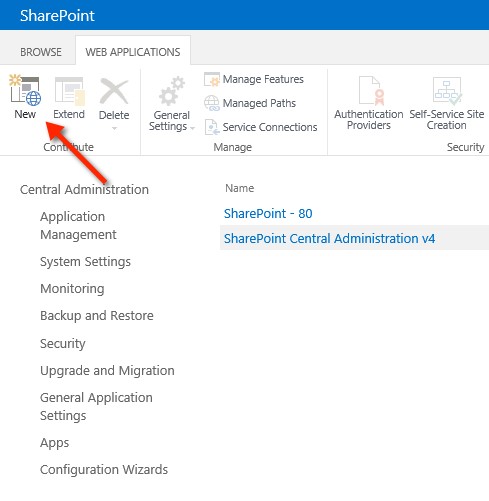Click the Extend web application icon
Image resolution: width=489 pixels, height=501 pixels.
[x=70, y=91]
